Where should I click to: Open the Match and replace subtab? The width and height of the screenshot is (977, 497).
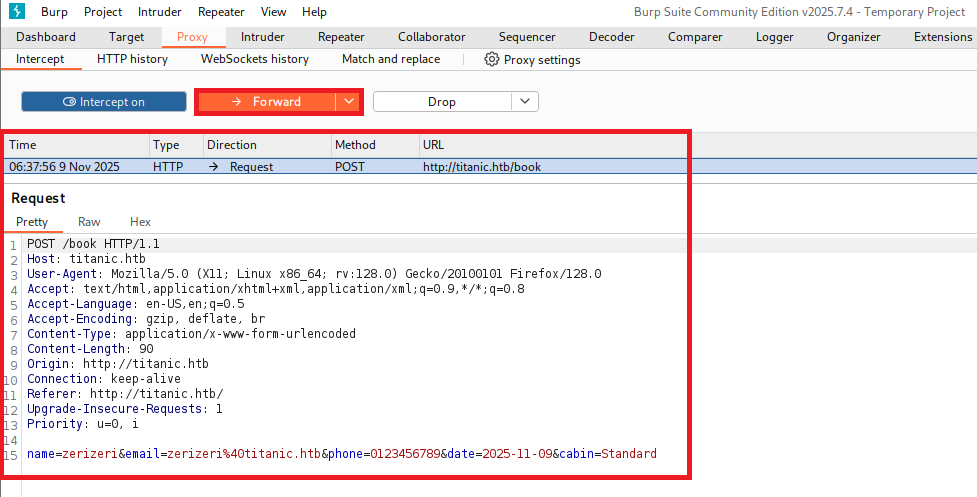[391, 59]
